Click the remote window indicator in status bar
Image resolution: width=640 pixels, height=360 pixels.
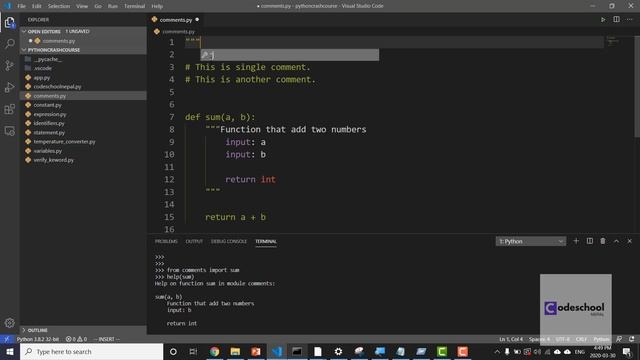click(x=7, y=339)
